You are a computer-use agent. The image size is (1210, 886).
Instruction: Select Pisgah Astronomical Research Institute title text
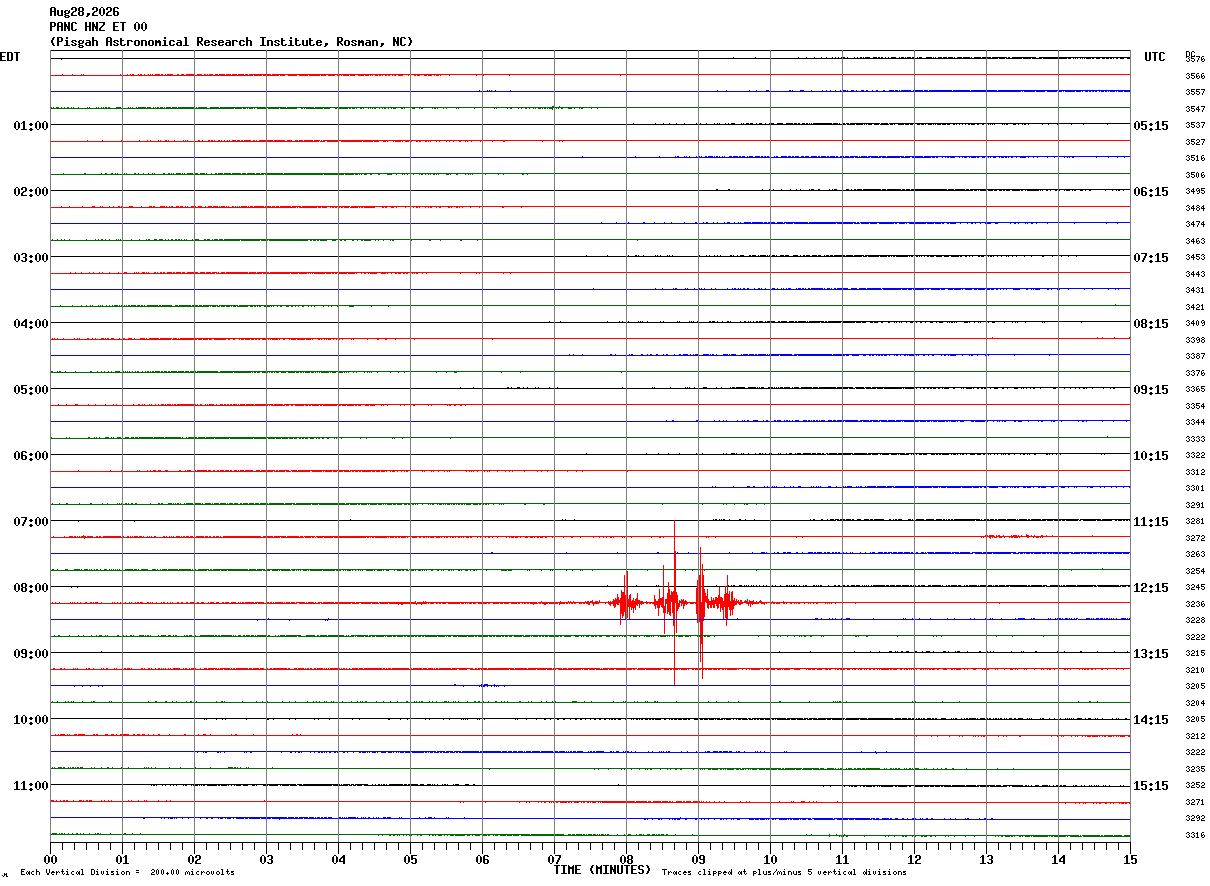[x=231, y=42]
